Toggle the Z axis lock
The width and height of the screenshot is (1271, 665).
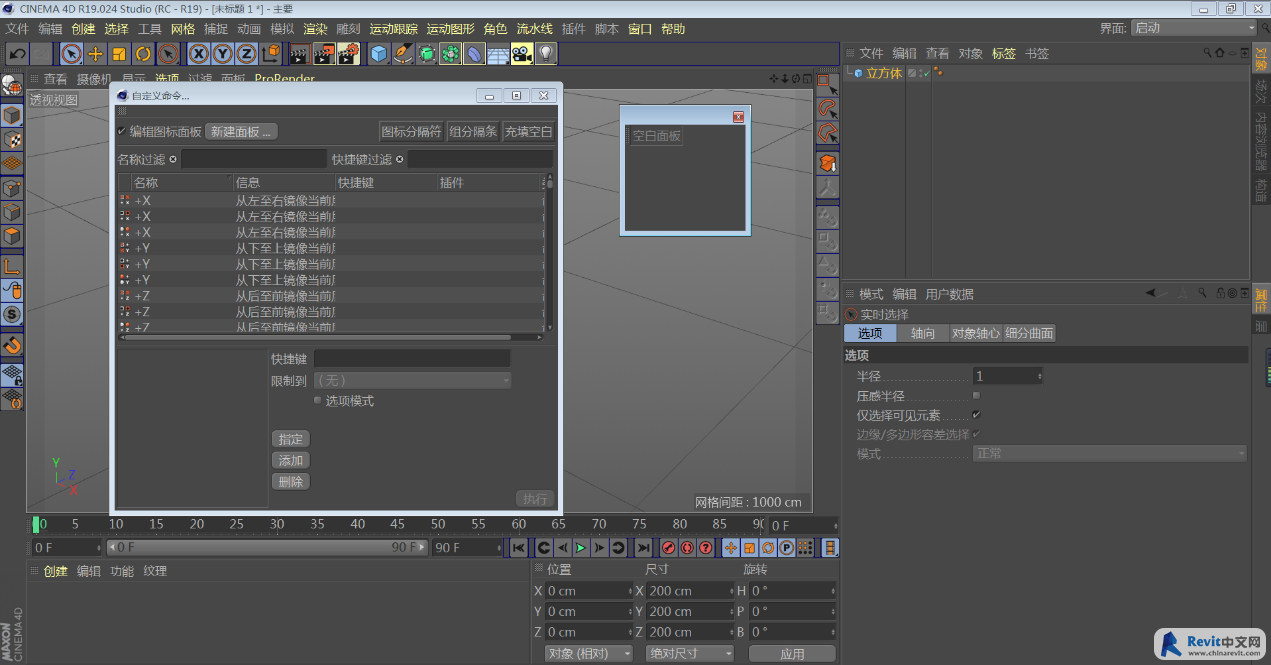[x=246, y=53]
